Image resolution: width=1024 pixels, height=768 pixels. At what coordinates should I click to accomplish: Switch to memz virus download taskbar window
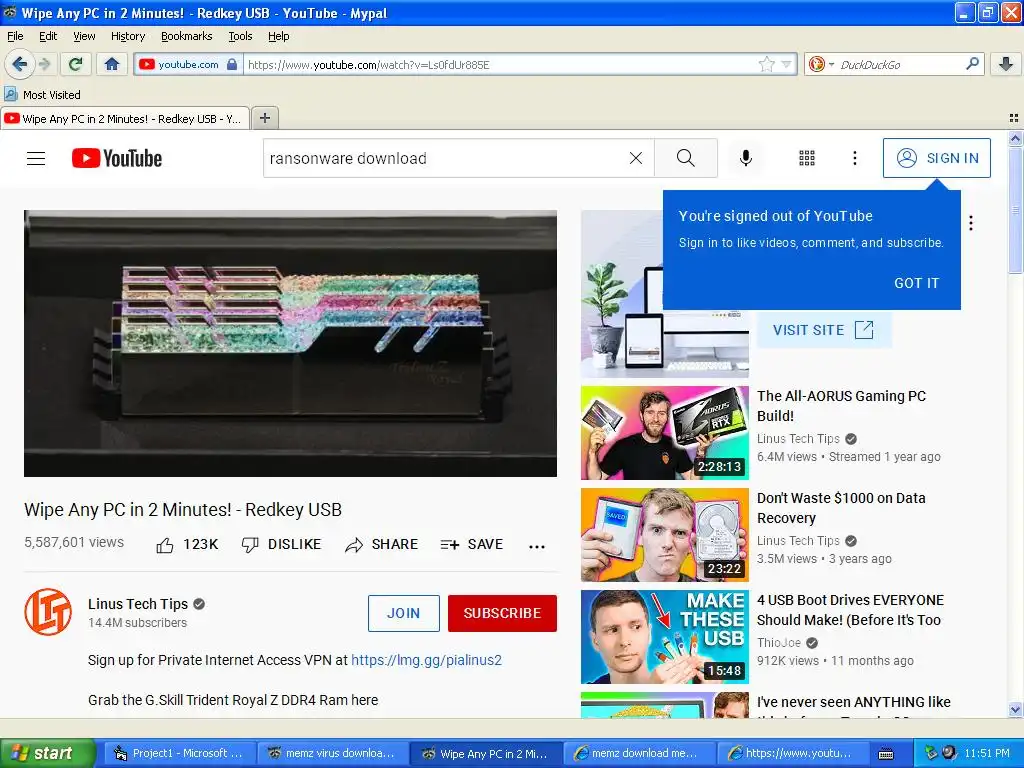[x=332, y=753]
